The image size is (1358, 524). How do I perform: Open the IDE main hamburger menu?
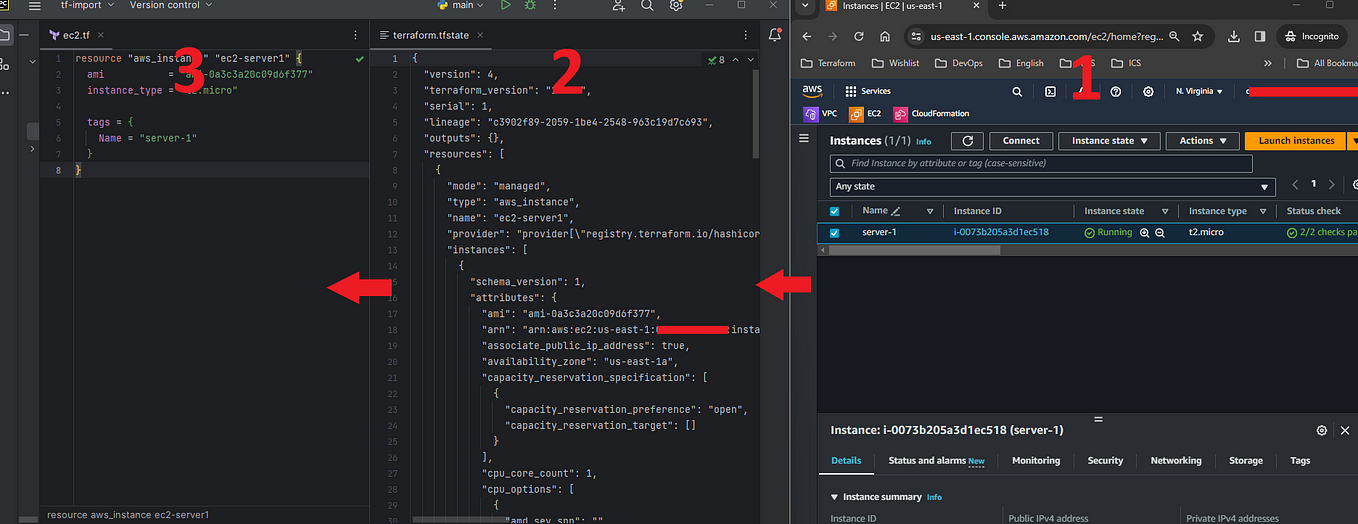click(x=35, y=5)
